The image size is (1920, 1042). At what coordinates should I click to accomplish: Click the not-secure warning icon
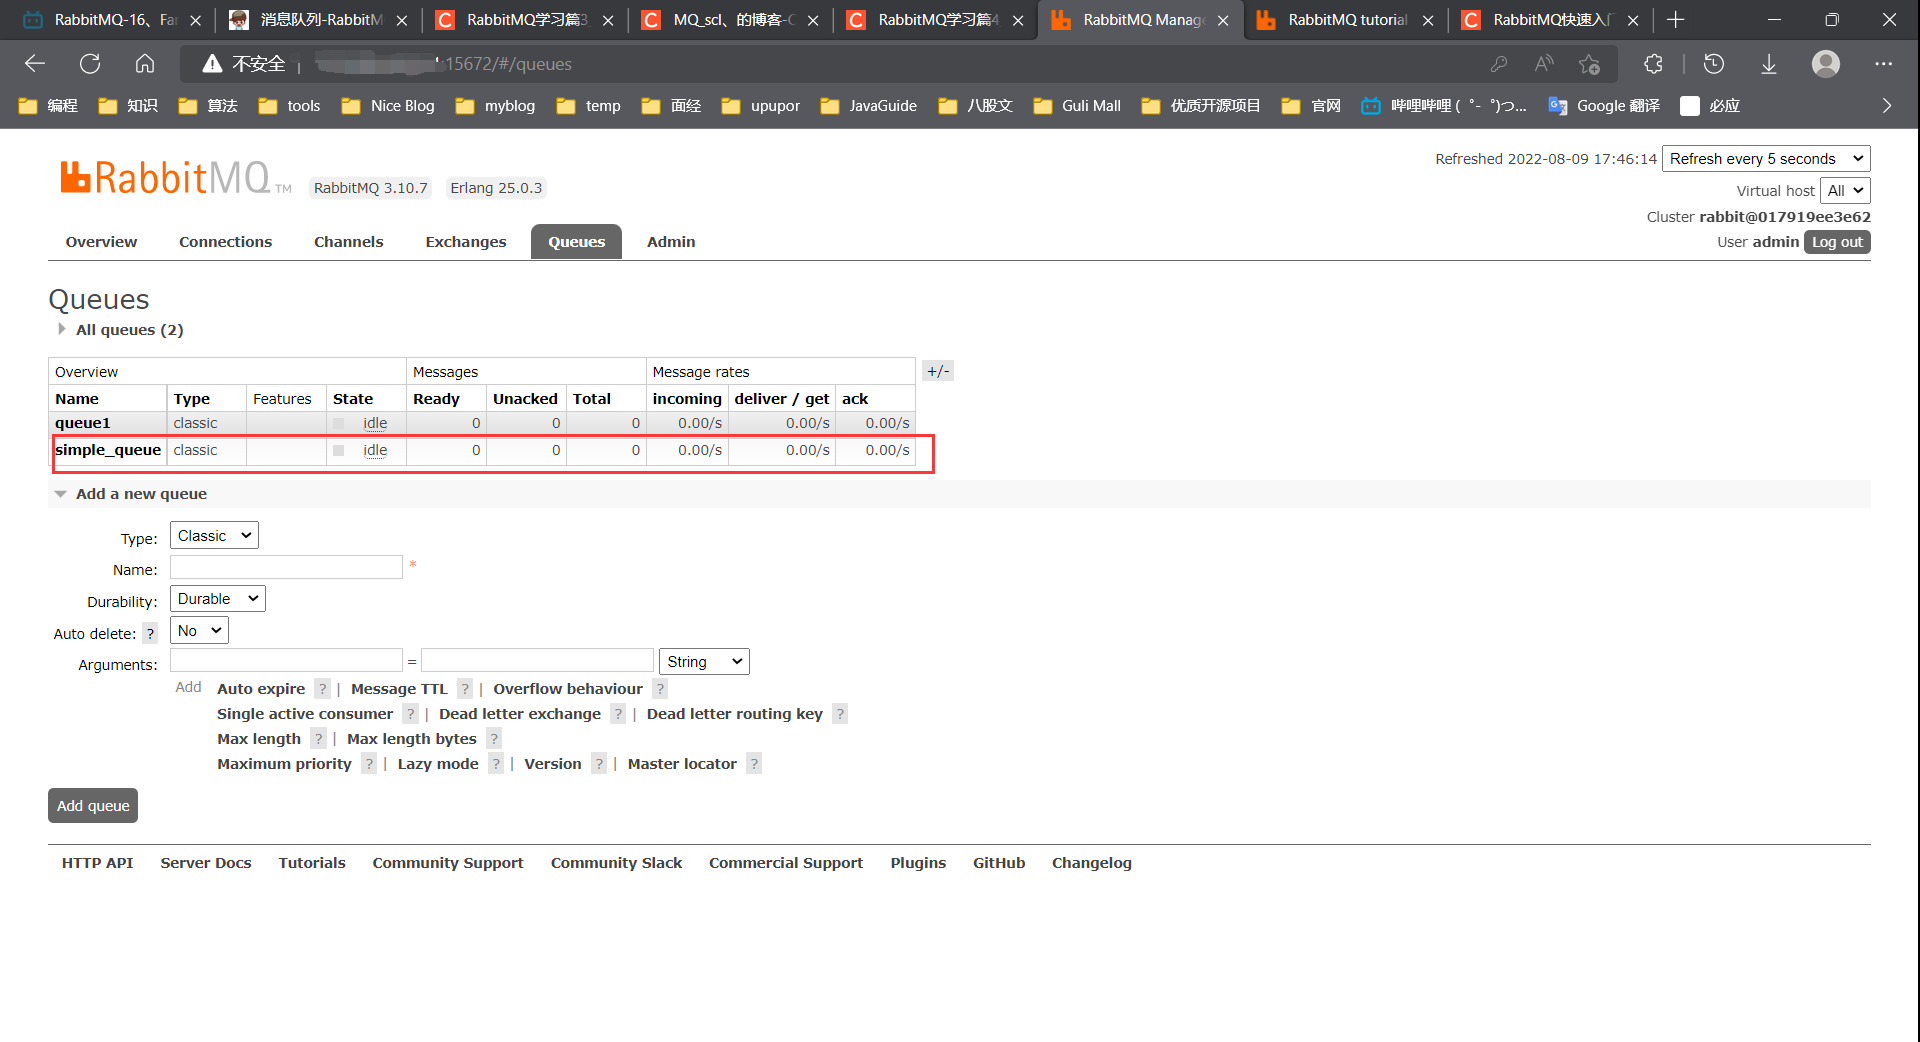pos(212,64)
